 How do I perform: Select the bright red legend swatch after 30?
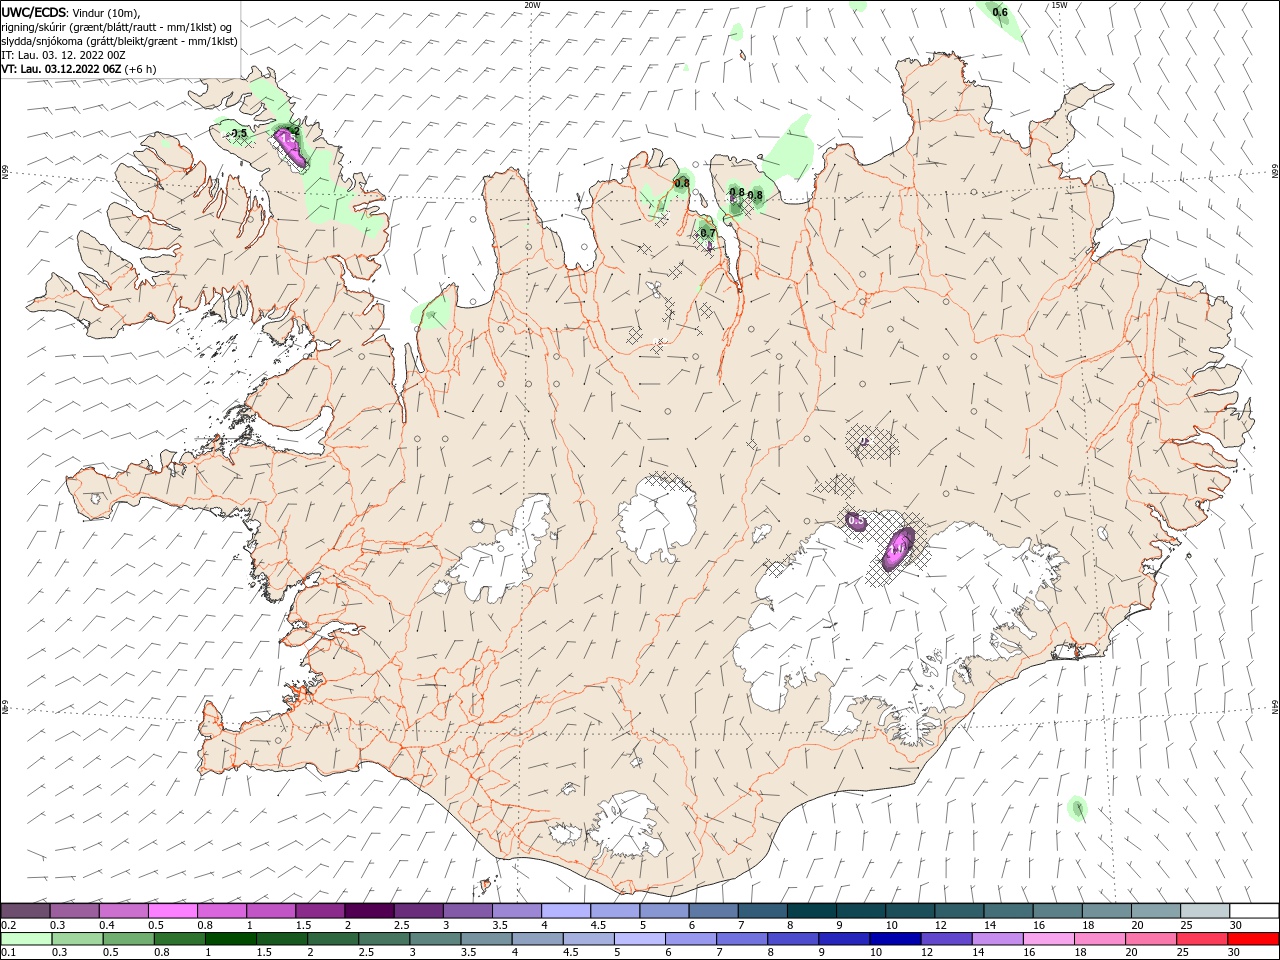coord(1255,939)
